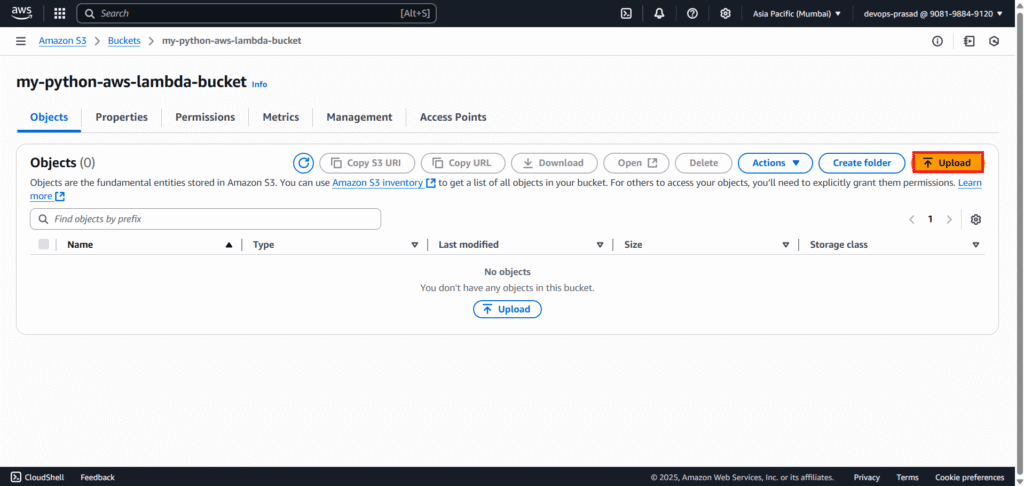The image size is (1024, 486).
Task: Click the Copy URL button
Action: 463,163
